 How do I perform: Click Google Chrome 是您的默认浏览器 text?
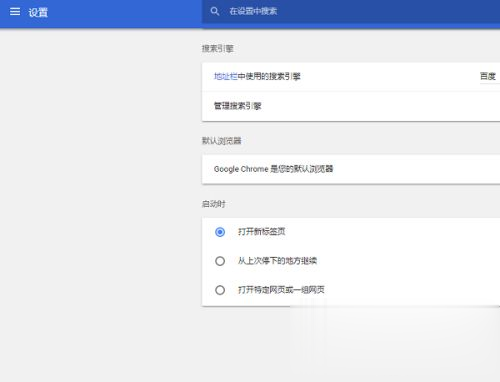(273, 169)
